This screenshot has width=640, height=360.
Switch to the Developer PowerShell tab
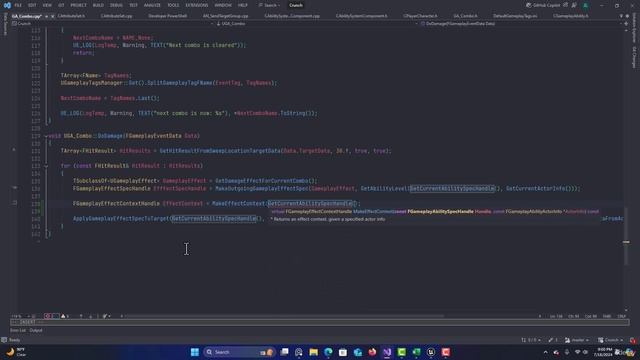click(168, 16)
